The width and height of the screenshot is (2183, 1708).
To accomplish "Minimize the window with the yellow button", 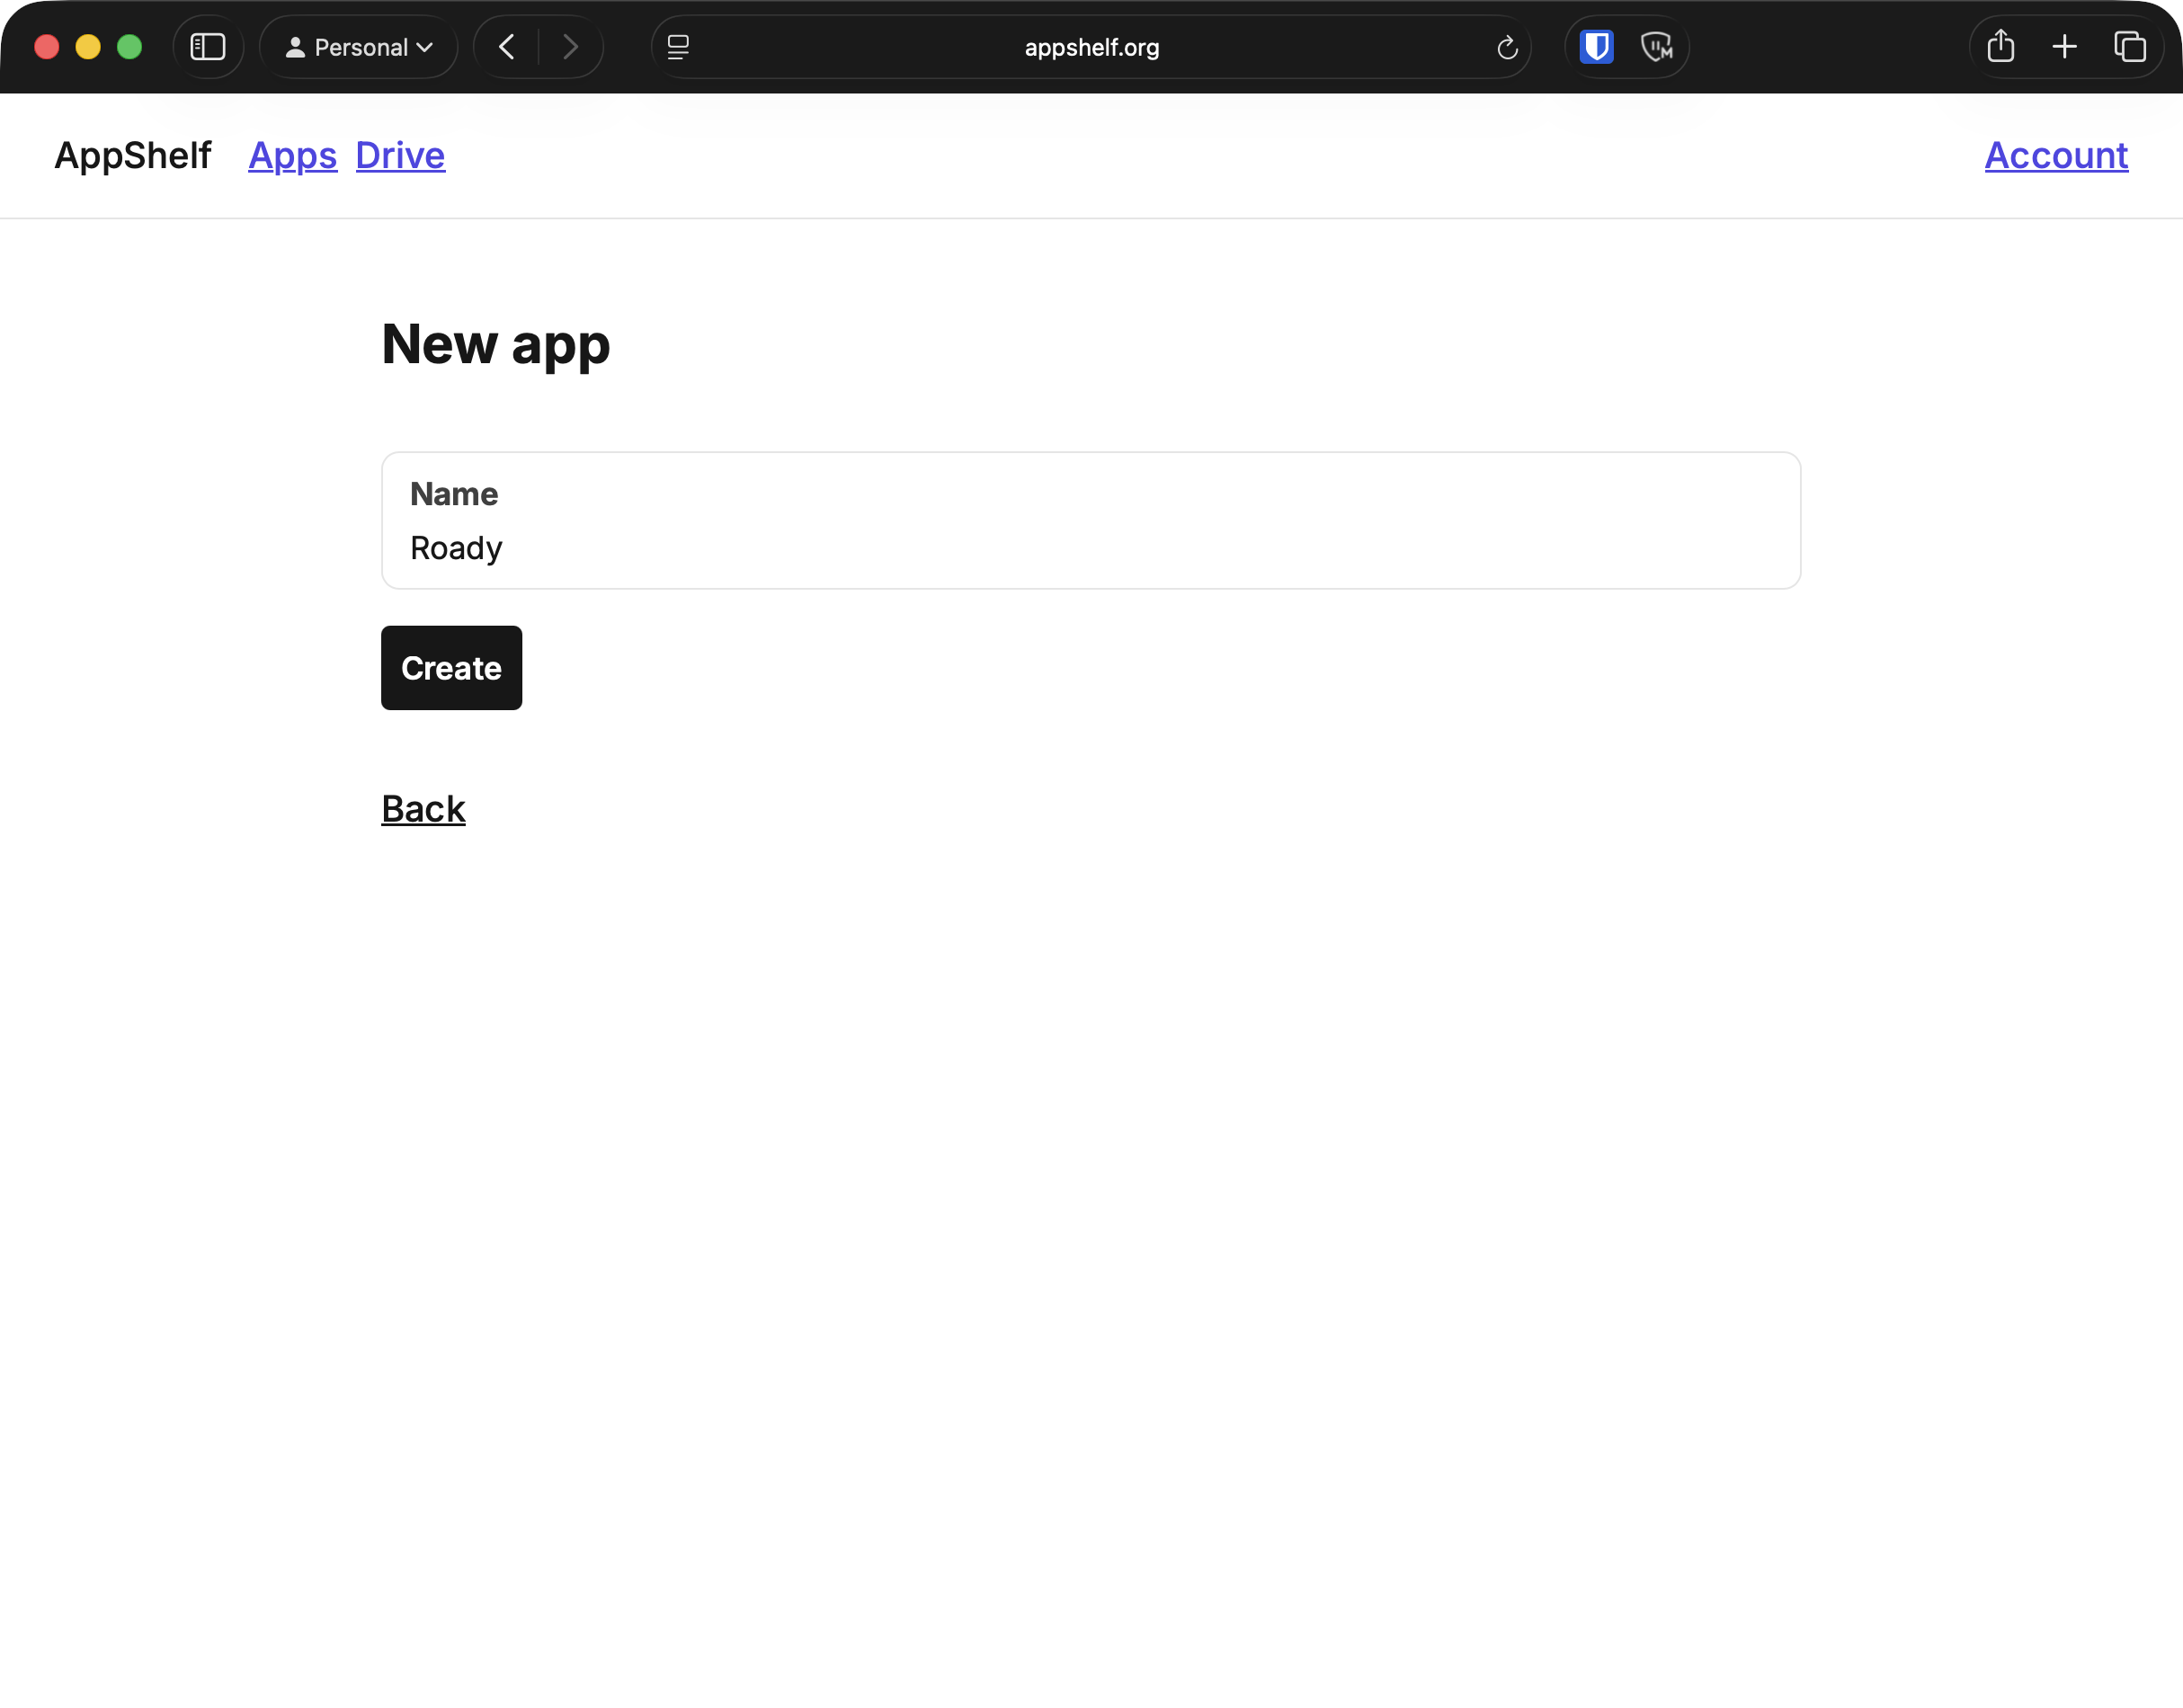I will tap(88, 47).
